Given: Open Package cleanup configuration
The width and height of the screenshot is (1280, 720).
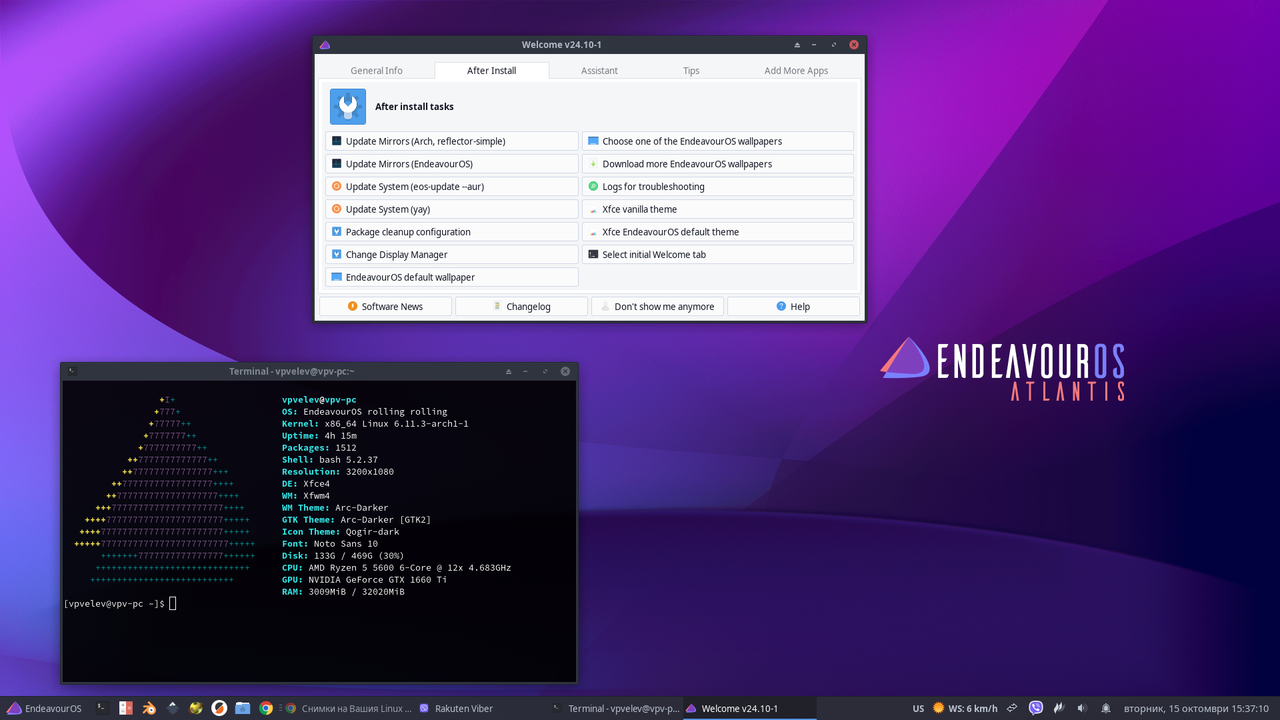Looking at the screenshot, I should (452, 232).
